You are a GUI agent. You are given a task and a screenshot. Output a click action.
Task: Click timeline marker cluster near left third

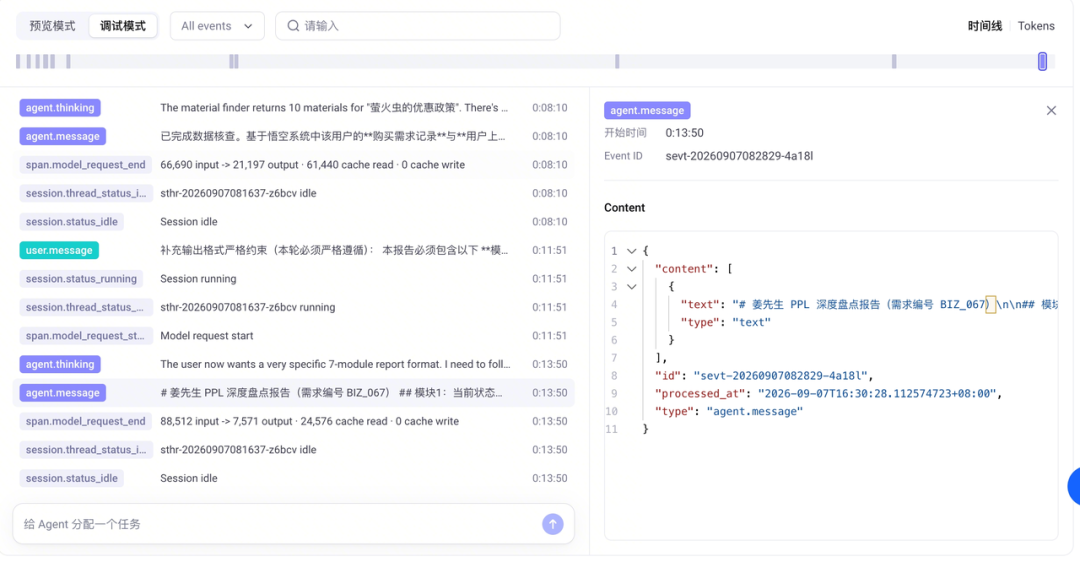click(234, 61)
